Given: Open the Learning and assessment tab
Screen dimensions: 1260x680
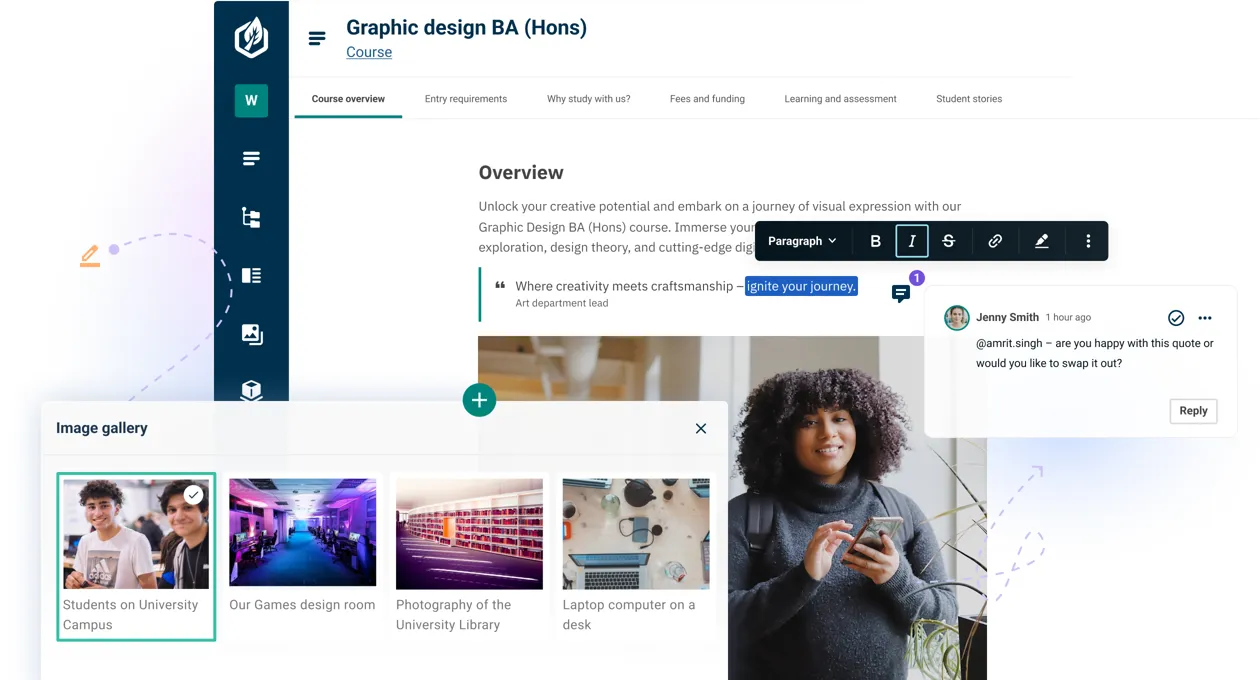Looking at the screenshot, I should 840,99.
